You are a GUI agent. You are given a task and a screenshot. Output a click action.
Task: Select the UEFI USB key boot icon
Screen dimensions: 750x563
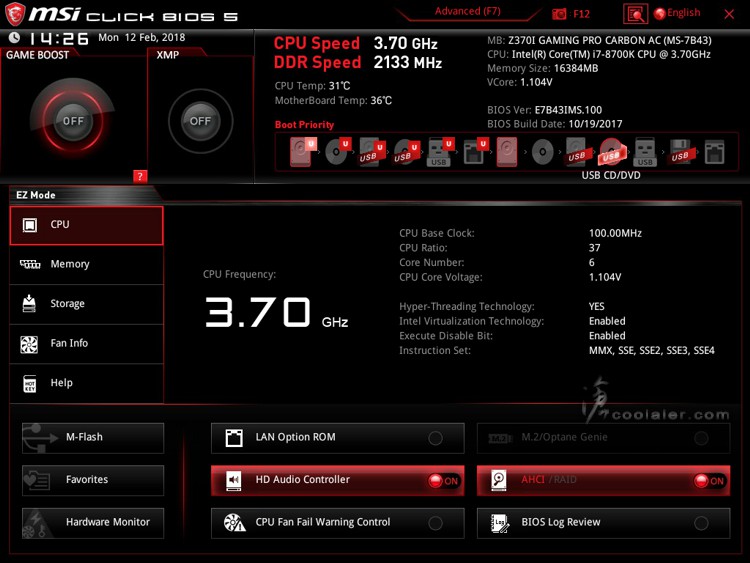pyautogui.click(x=440, y=152)
